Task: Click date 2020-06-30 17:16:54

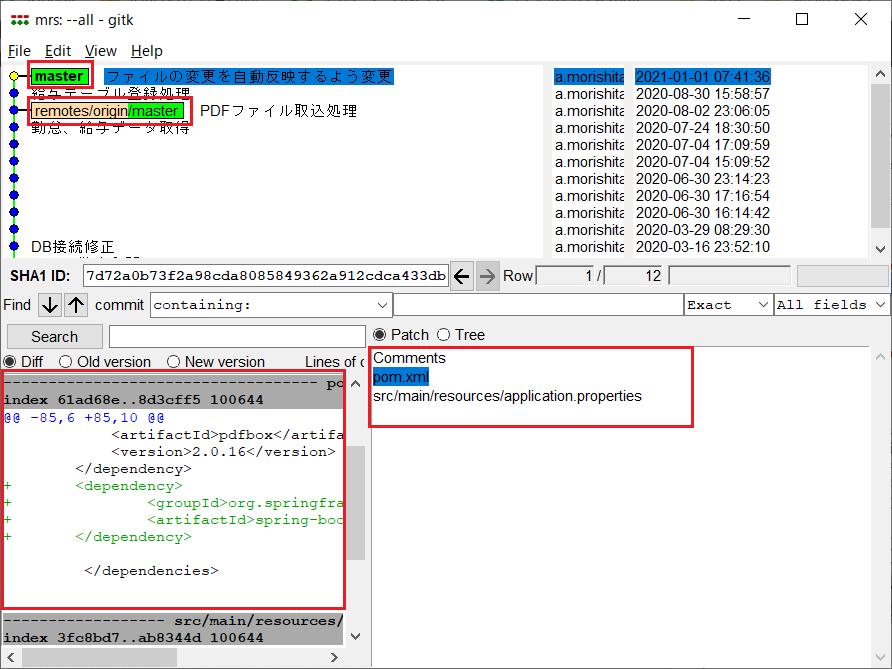Action: tap(703, 196)
